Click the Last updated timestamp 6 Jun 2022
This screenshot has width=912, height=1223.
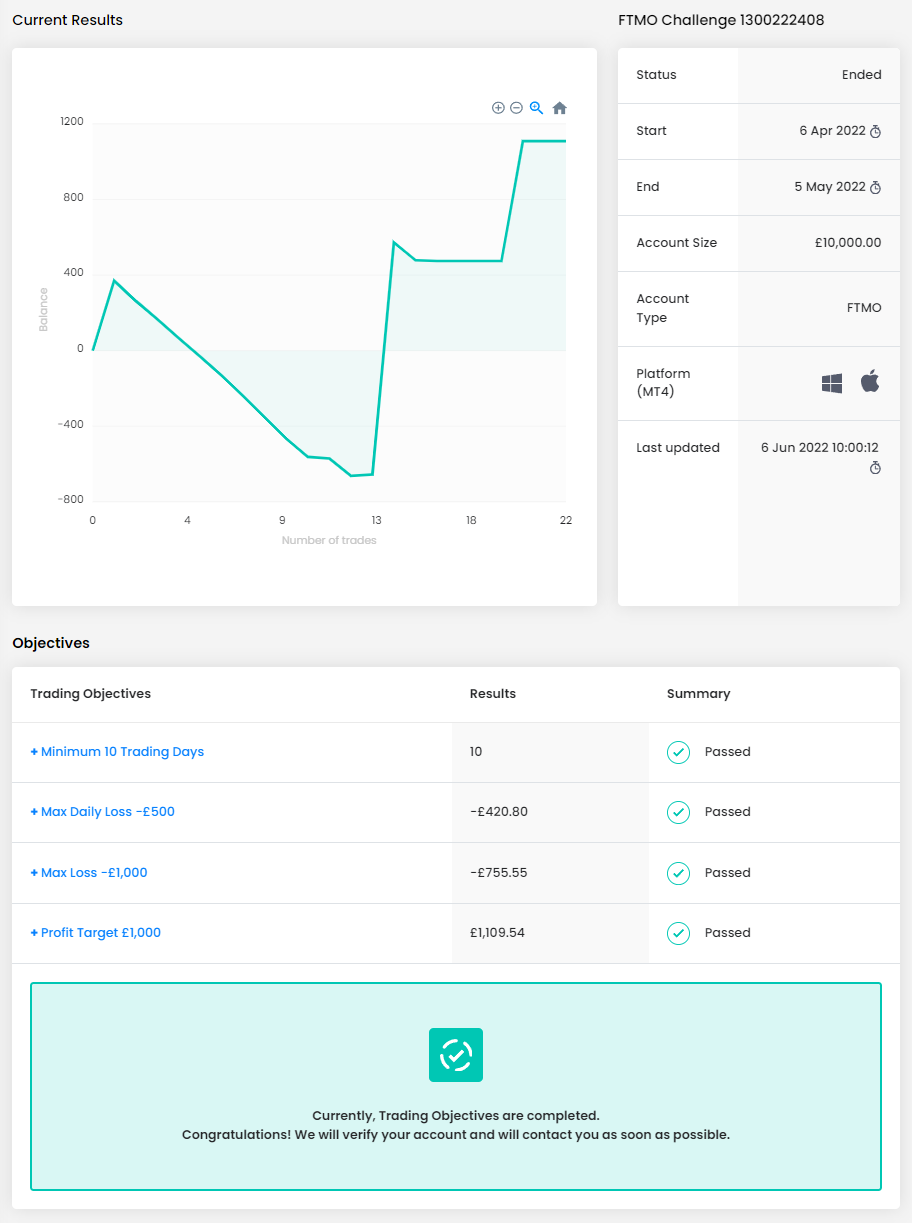(820, 448)
